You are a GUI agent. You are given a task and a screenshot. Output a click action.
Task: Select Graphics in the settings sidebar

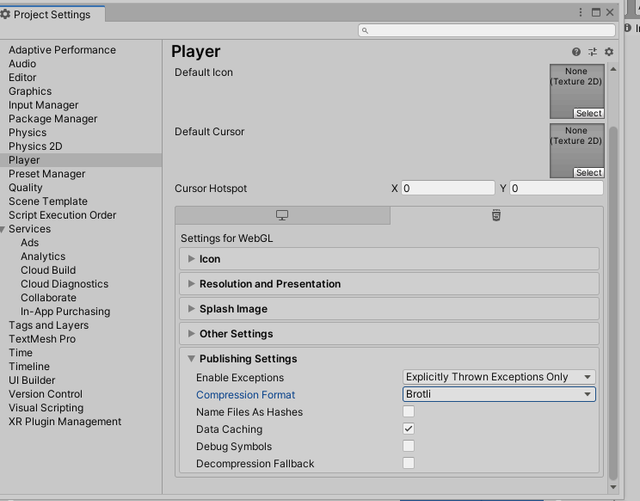pyautogui.click(x=30, y=91)
